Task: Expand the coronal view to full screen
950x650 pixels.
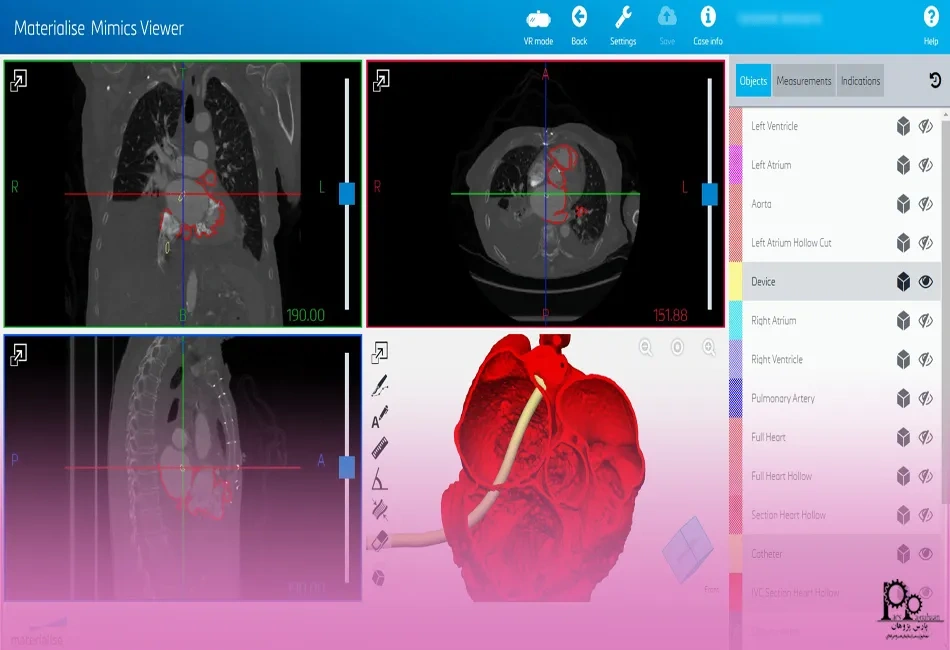Action: [18, 80]
